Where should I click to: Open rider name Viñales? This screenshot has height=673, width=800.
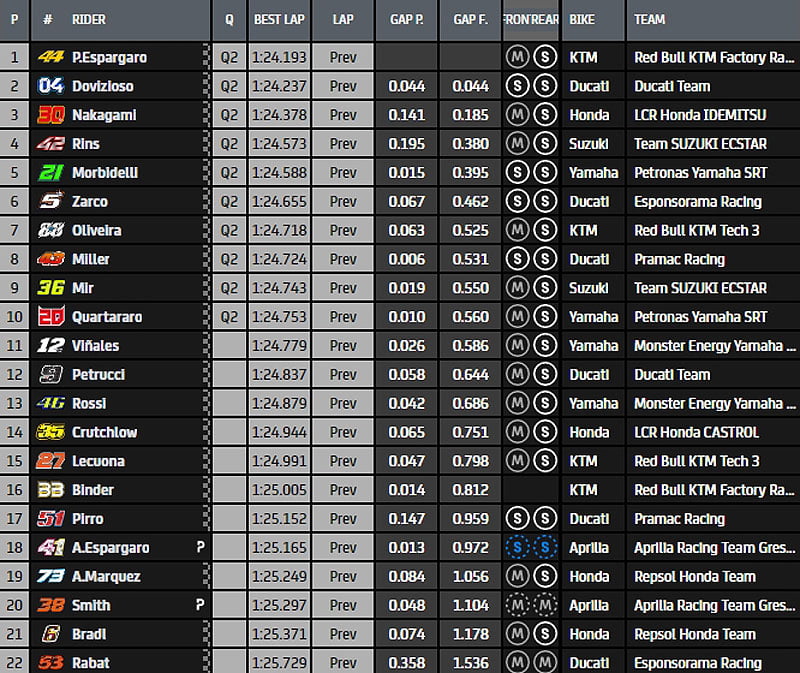95,346
